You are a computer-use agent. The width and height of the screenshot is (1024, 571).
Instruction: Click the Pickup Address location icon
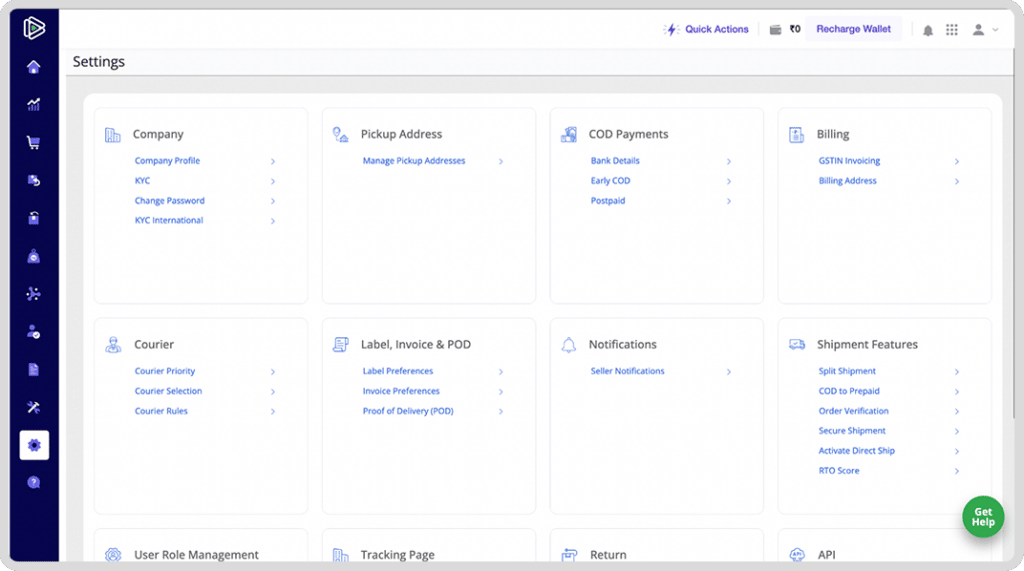340,135
